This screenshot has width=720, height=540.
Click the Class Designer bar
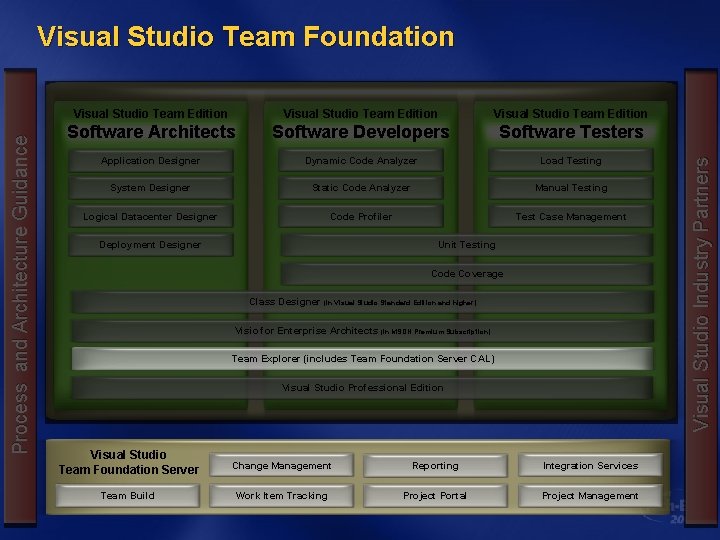click(x=362, y=302)
